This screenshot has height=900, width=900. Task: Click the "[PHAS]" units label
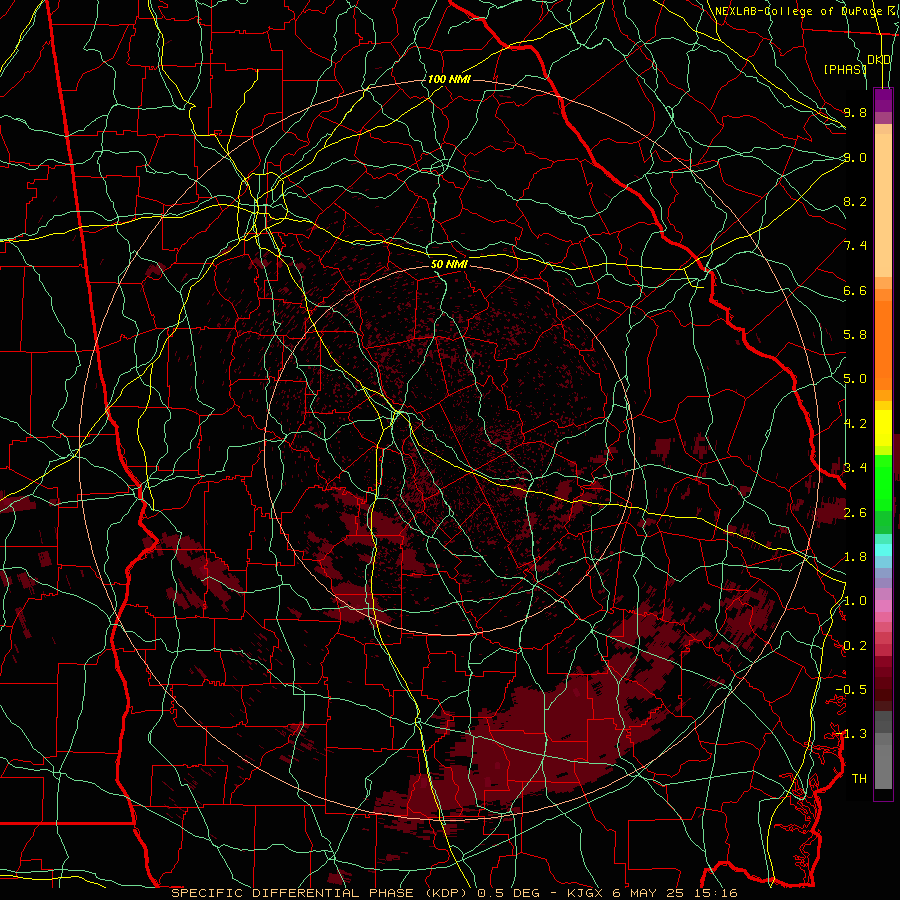point(845,69)
